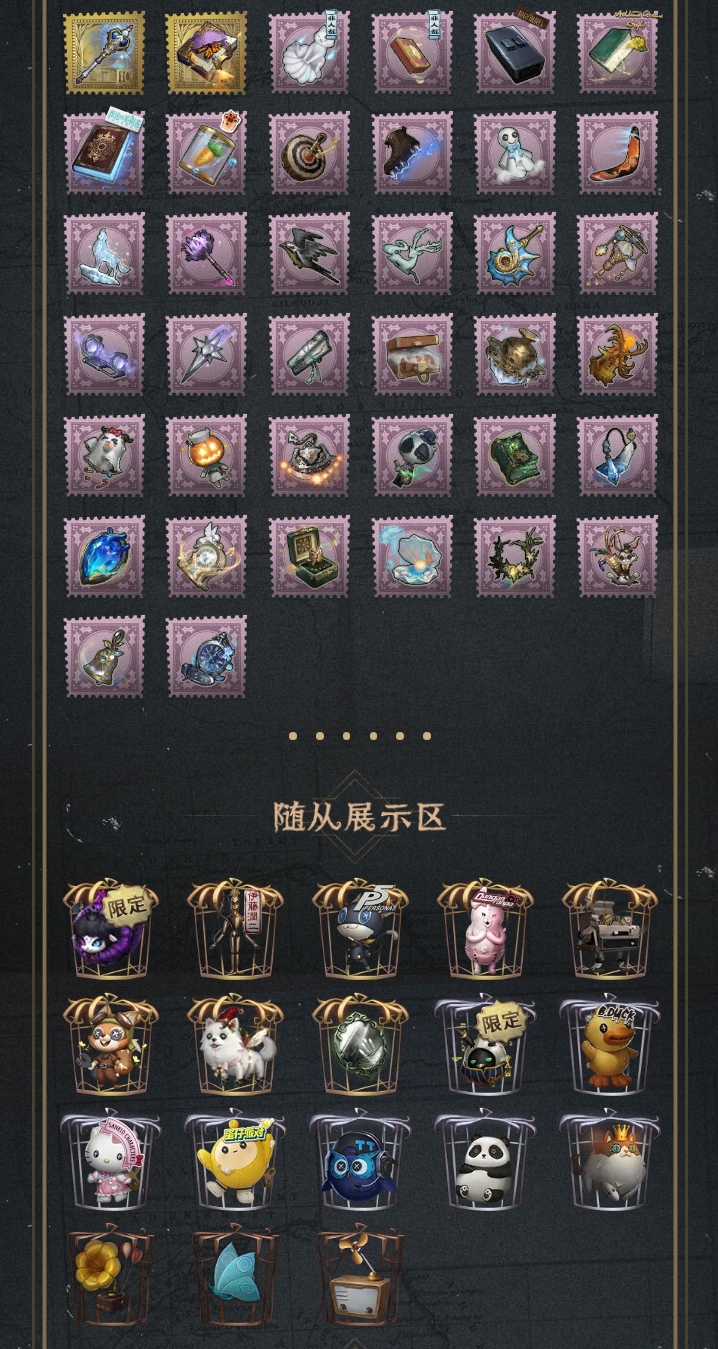
Task: Pick the Hello Kitty caged pet
Action: click(x=110, y=1160)
